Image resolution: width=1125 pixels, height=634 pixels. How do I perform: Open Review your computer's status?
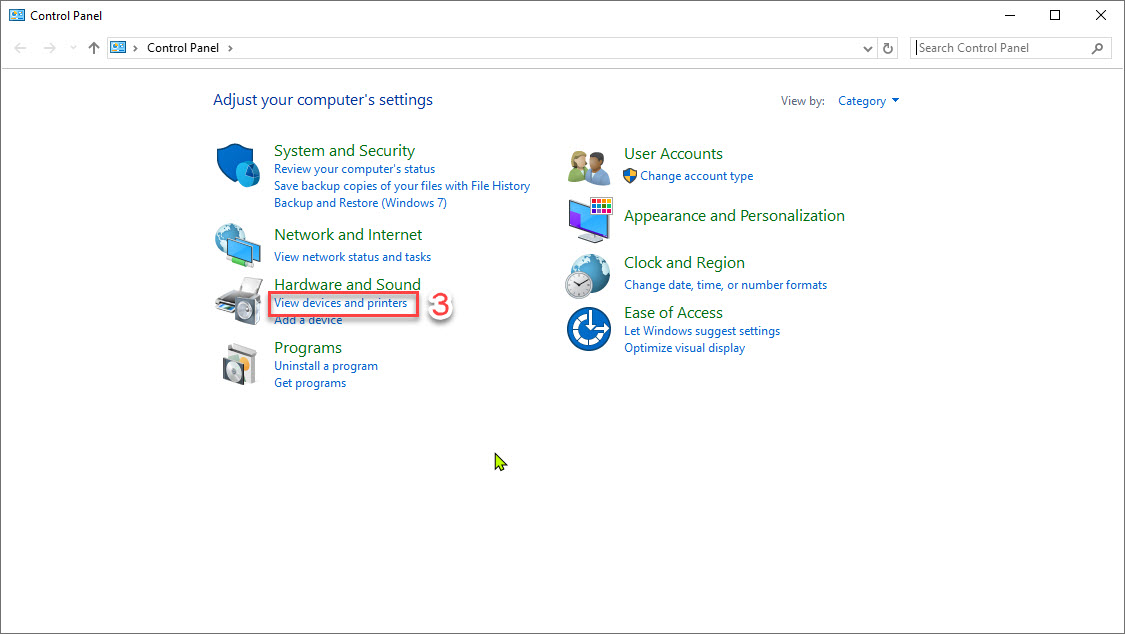354,169
